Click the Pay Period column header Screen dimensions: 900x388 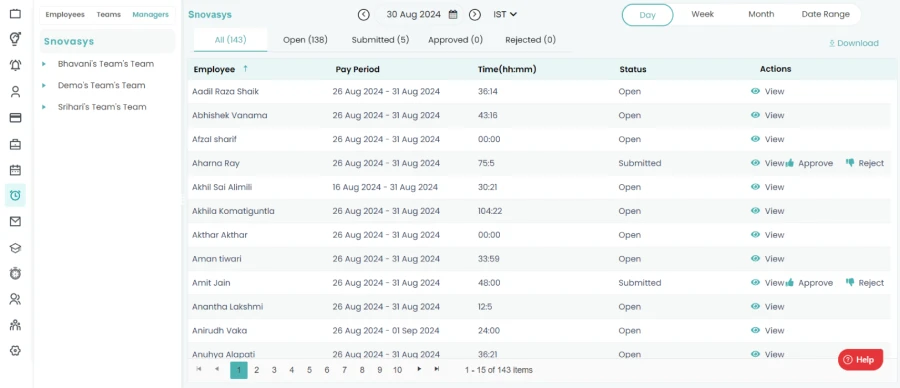point(358,69)
